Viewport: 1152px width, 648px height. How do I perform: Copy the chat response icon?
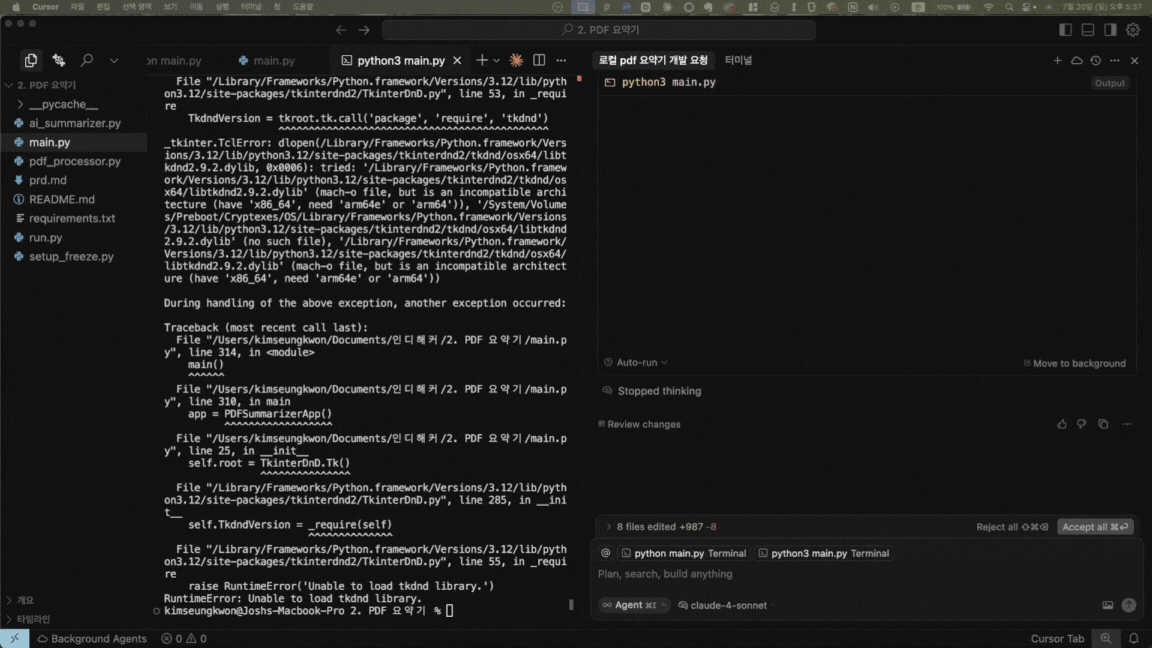pyautogui.click(x=1103, y=424)
